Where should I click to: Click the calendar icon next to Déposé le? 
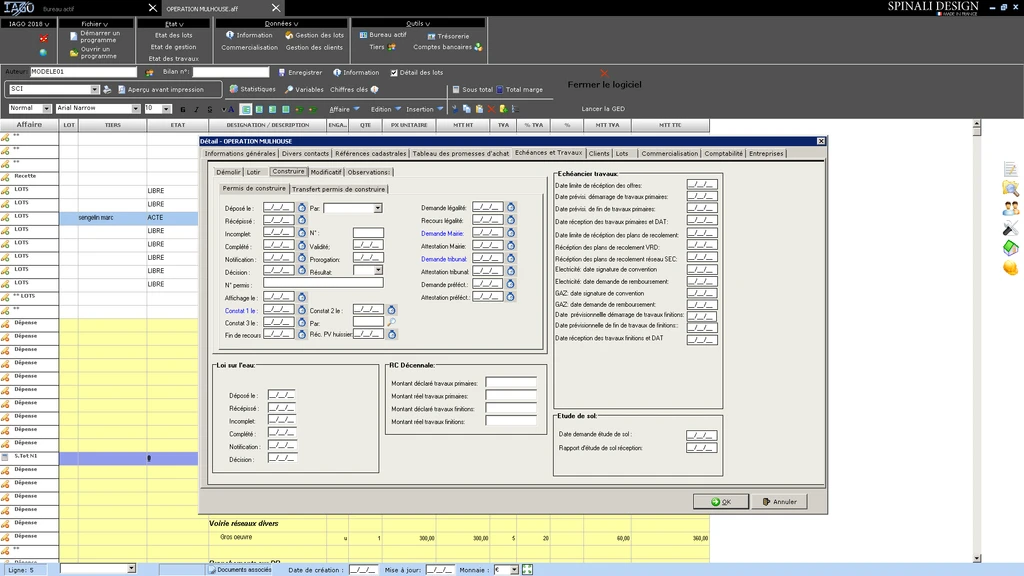point(302,208)
